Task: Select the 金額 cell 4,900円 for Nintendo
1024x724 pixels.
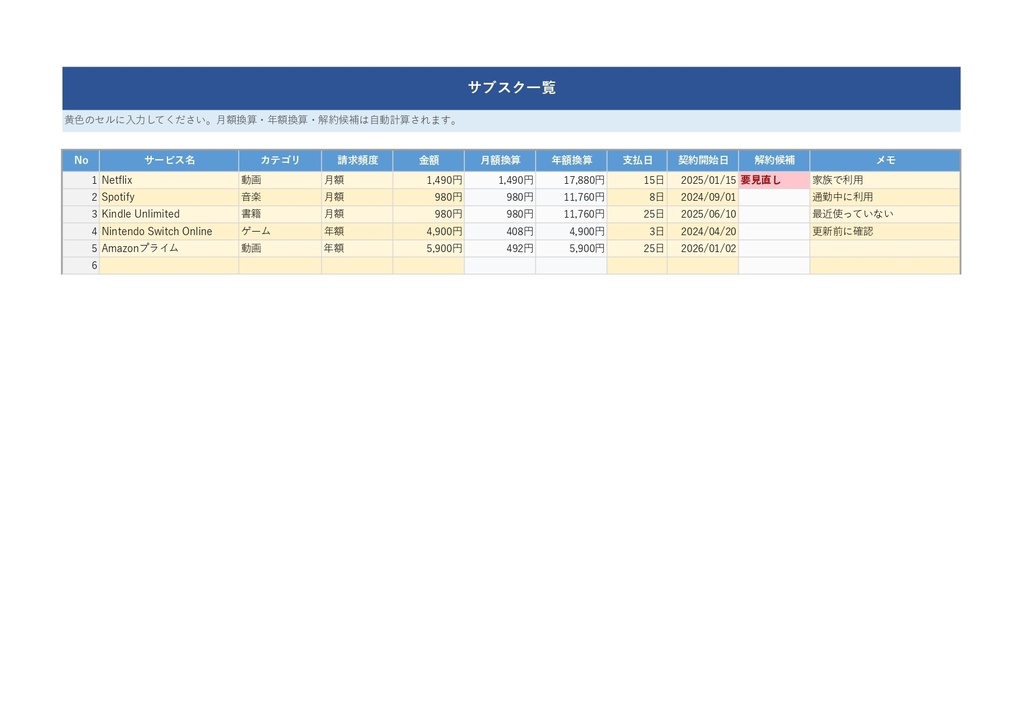Action: [428, 231]
